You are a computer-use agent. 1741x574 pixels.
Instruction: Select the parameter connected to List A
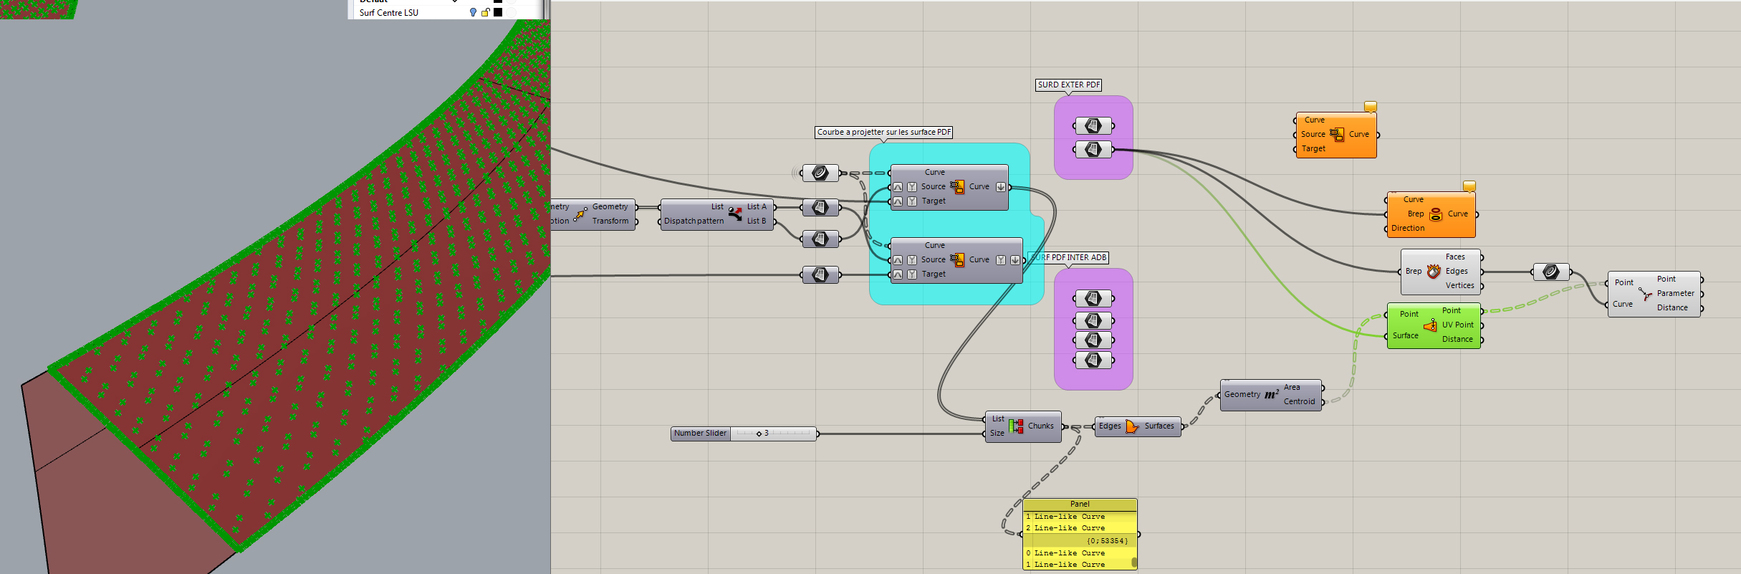tap(820, 207)
